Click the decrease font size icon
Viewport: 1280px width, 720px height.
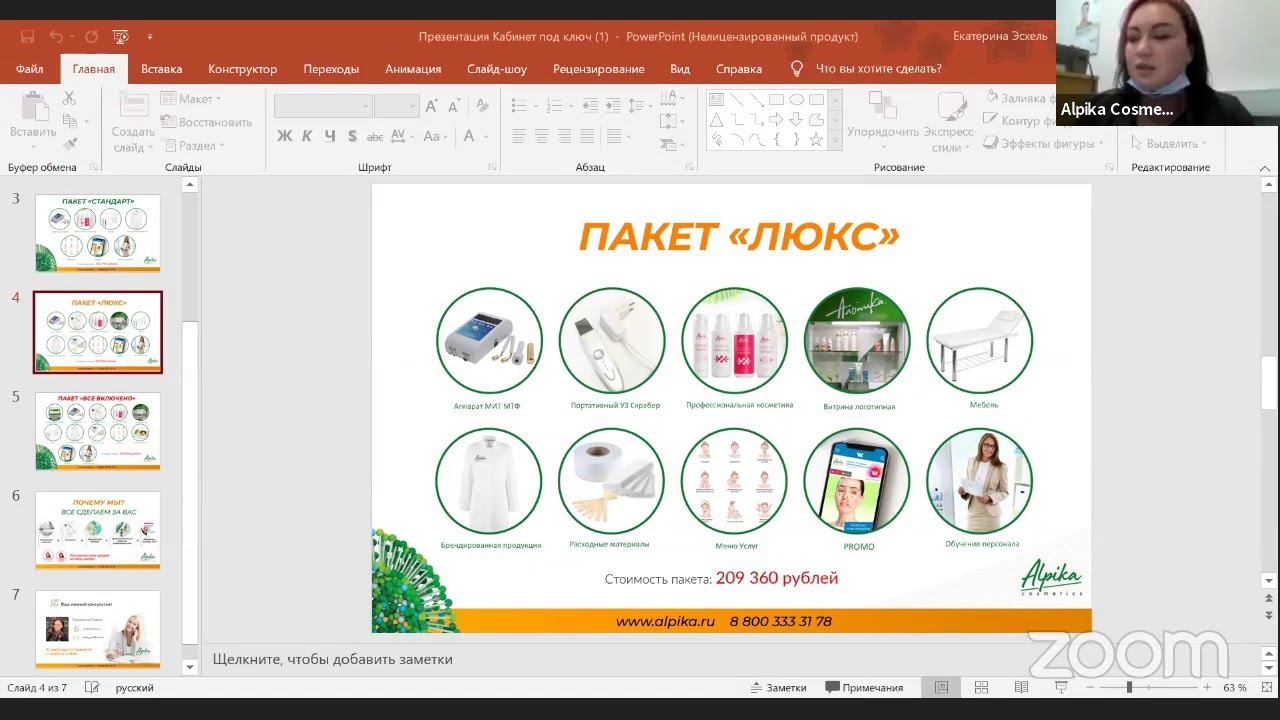455,106
